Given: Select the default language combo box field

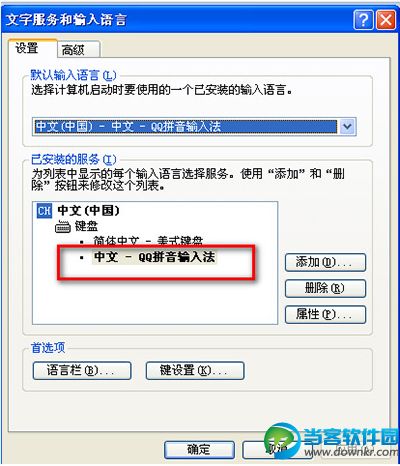Looking at the screenshot, I should (x=194, y=127).
